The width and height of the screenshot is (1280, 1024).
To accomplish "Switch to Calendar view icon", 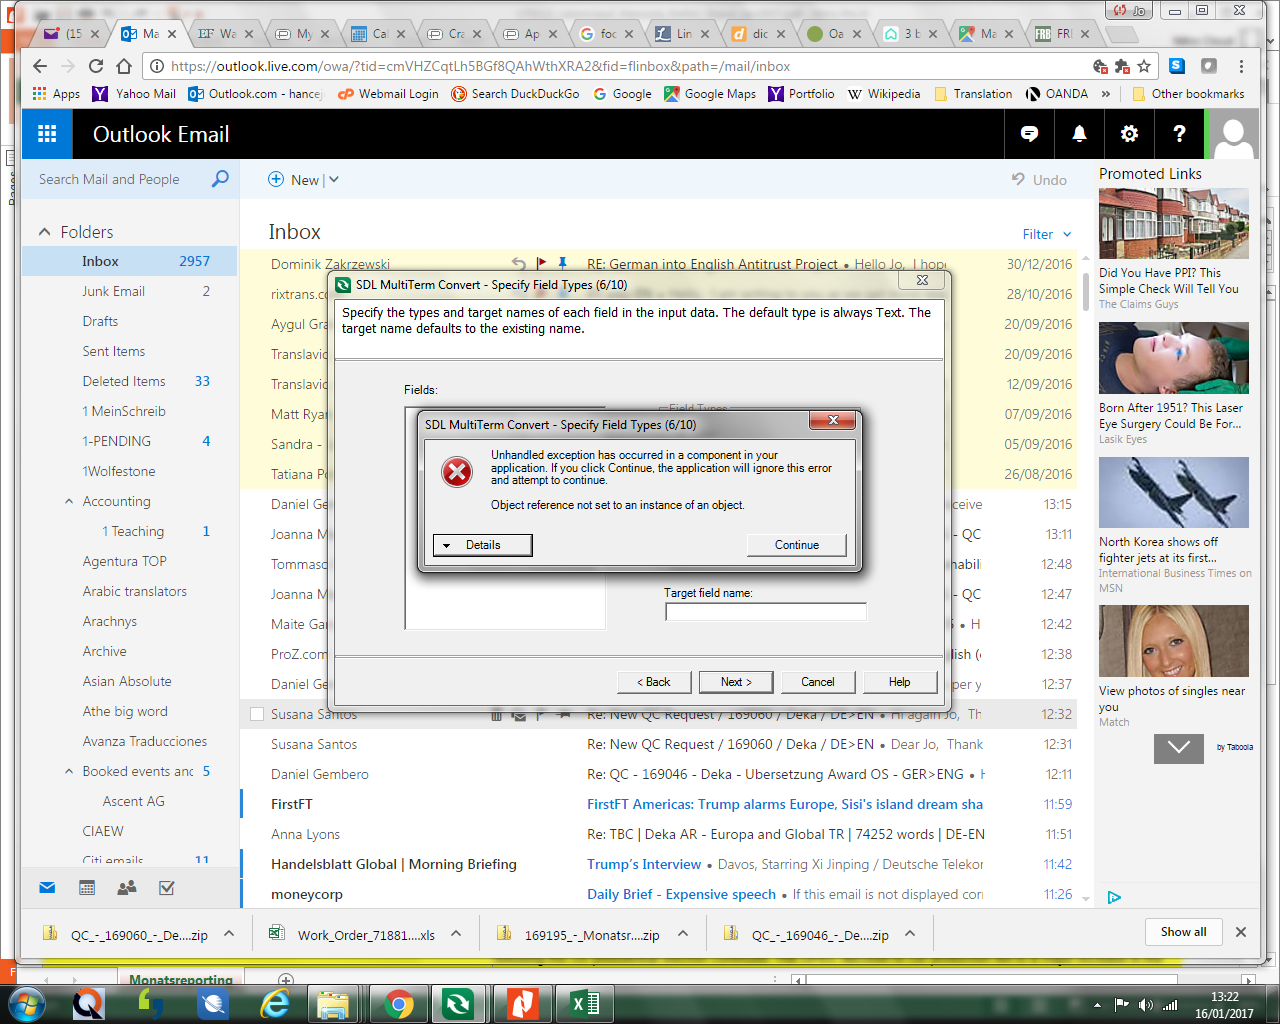I will click(x=87, y=887).
